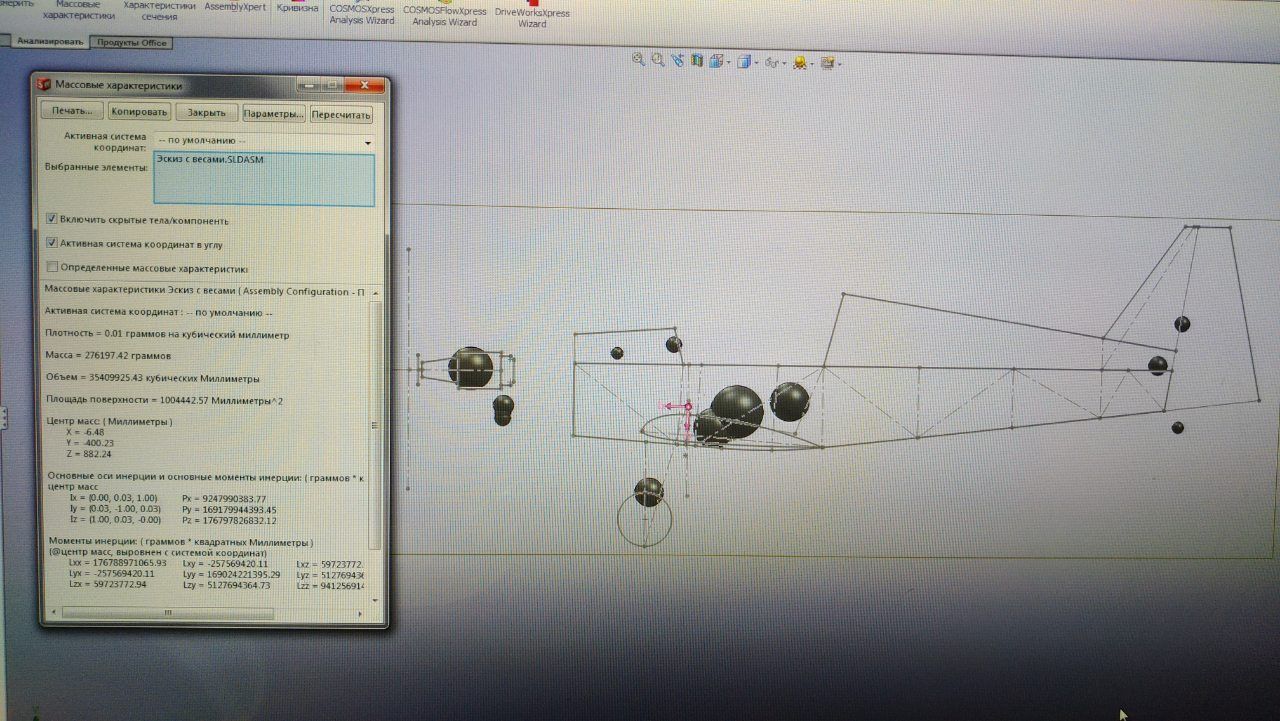Viewport: 1280px width, 721px height.
Task: Click the 'Выбранные элементы' selection box
Action: (x=264, y=180)
